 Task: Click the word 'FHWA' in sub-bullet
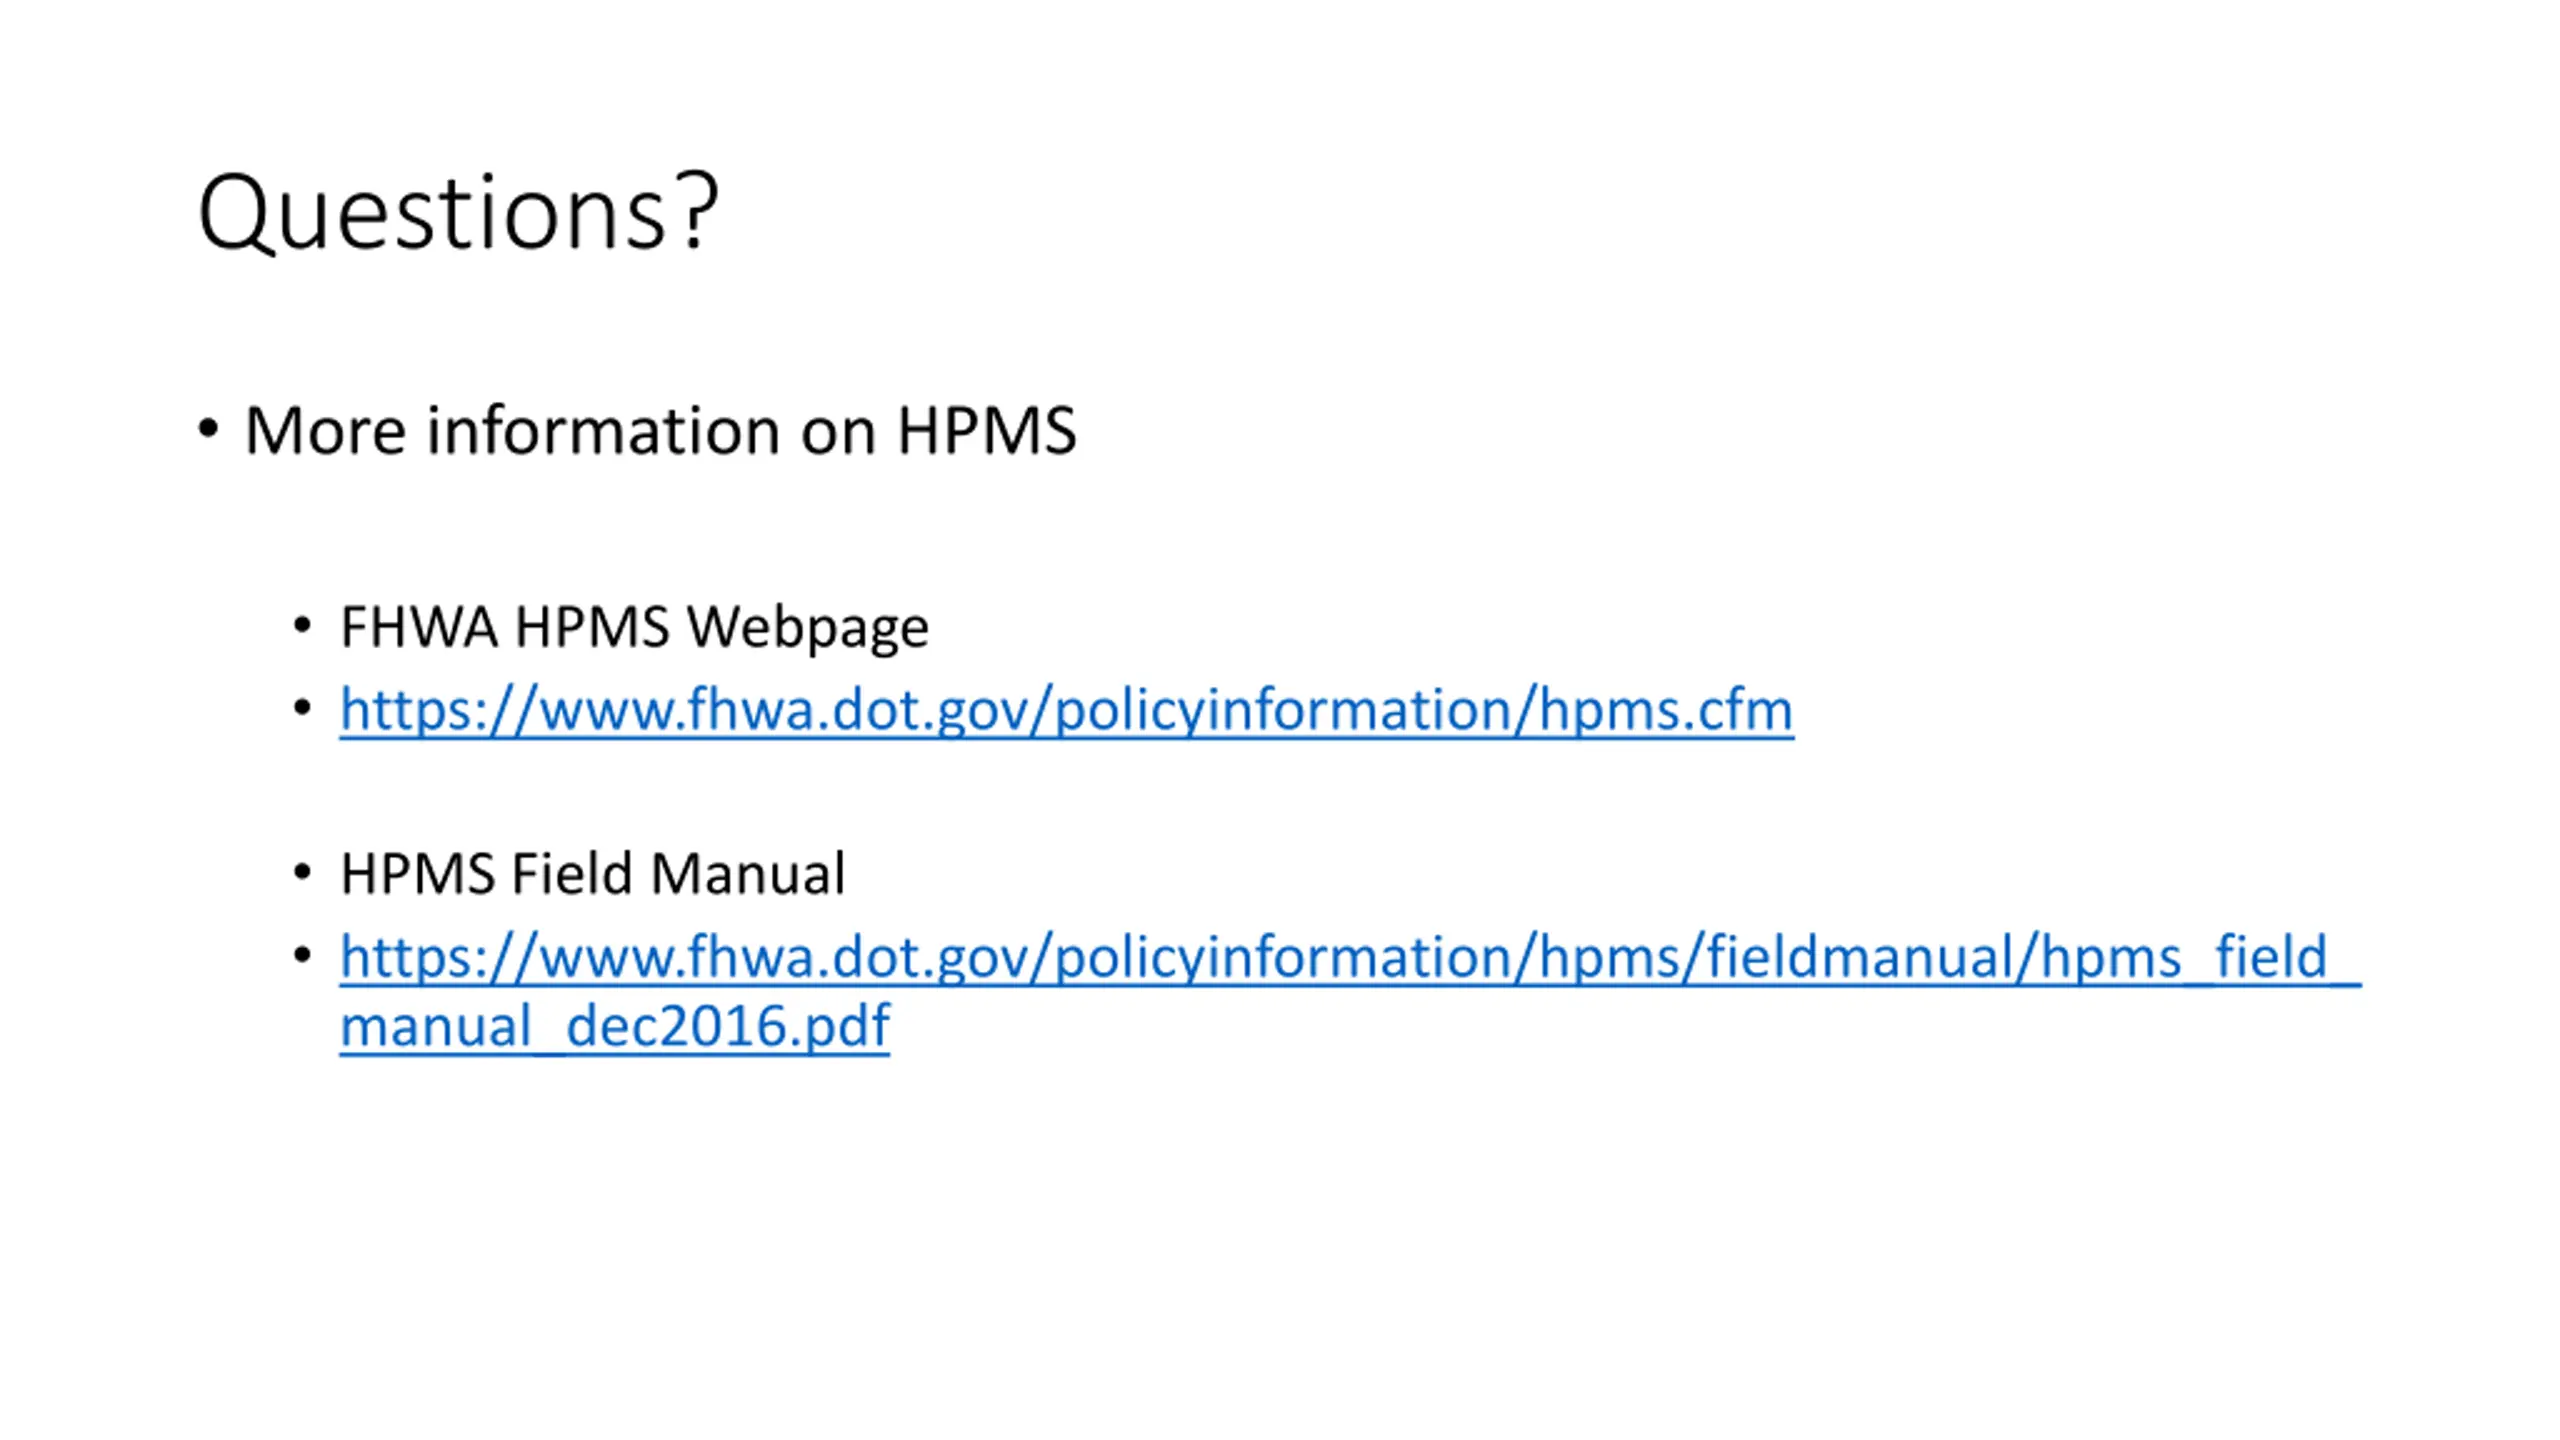[419, 628]
